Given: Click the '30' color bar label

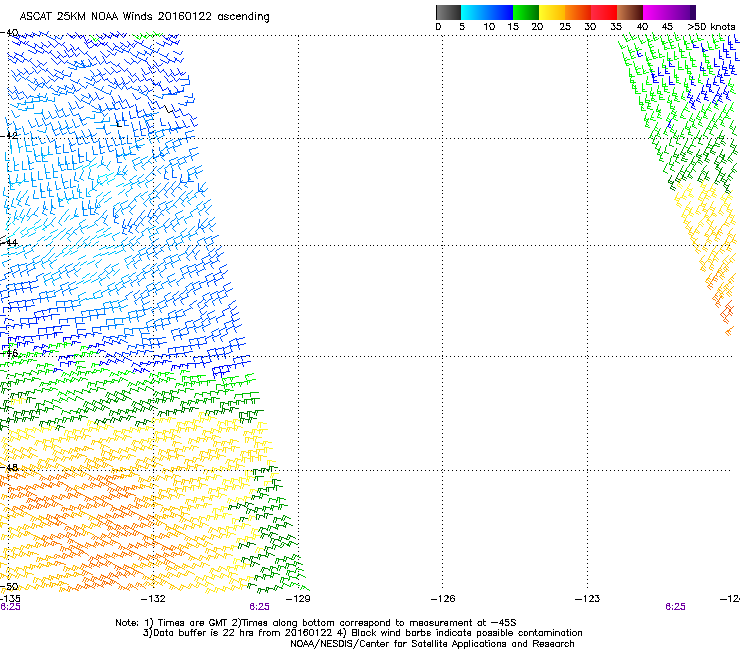Looking at the screenshot, I should pyautogui.click(x=590, y=27).
